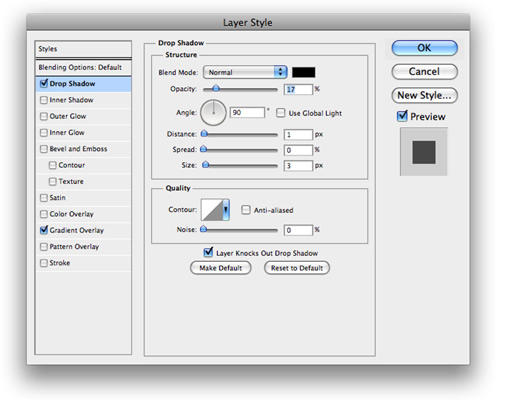Open the Blend Mode Normal dropdown
Viewport: 505px width, 400px height.
coord(245,72)
